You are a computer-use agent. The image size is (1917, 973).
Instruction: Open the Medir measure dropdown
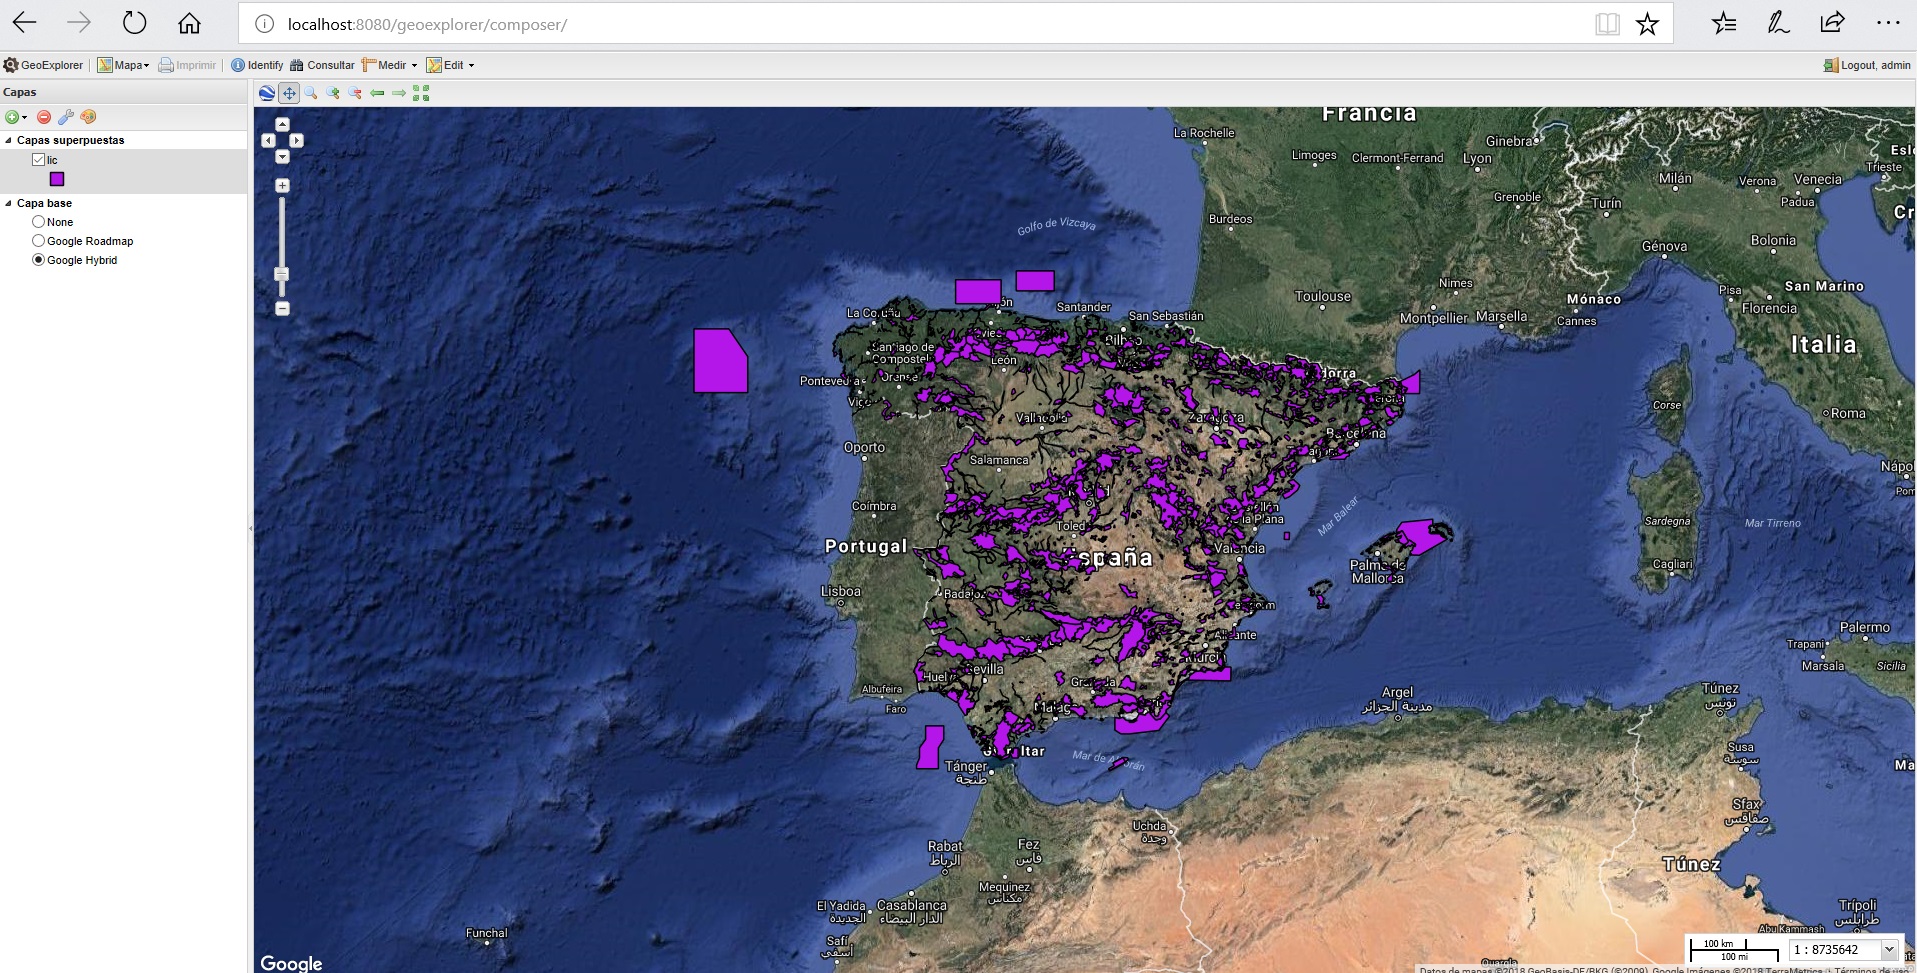(390, 65)
